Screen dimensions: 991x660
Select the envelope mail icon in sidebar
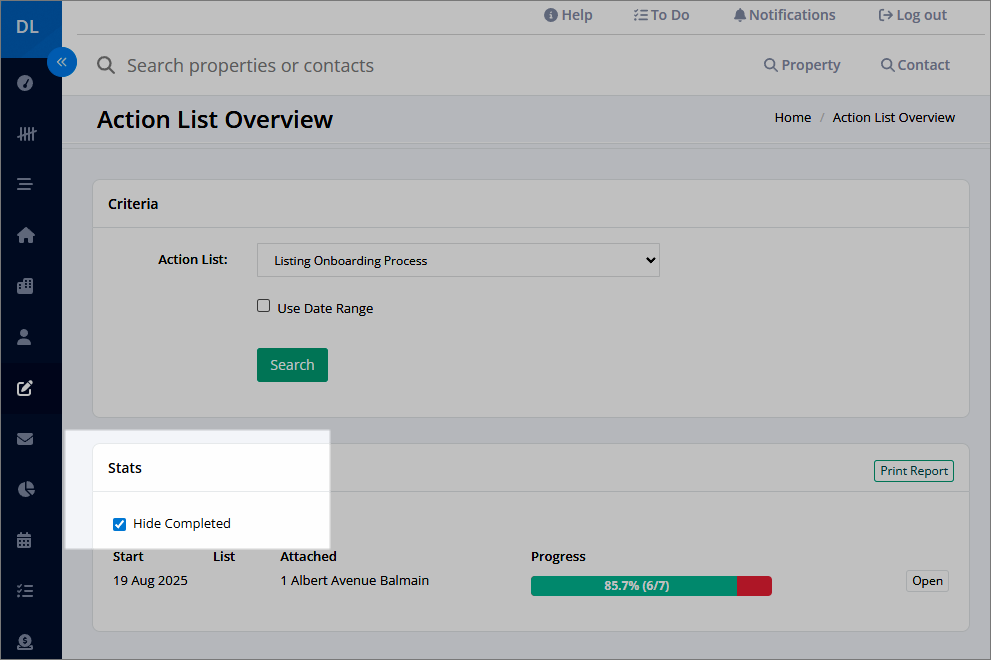click(x=24, y=438)
